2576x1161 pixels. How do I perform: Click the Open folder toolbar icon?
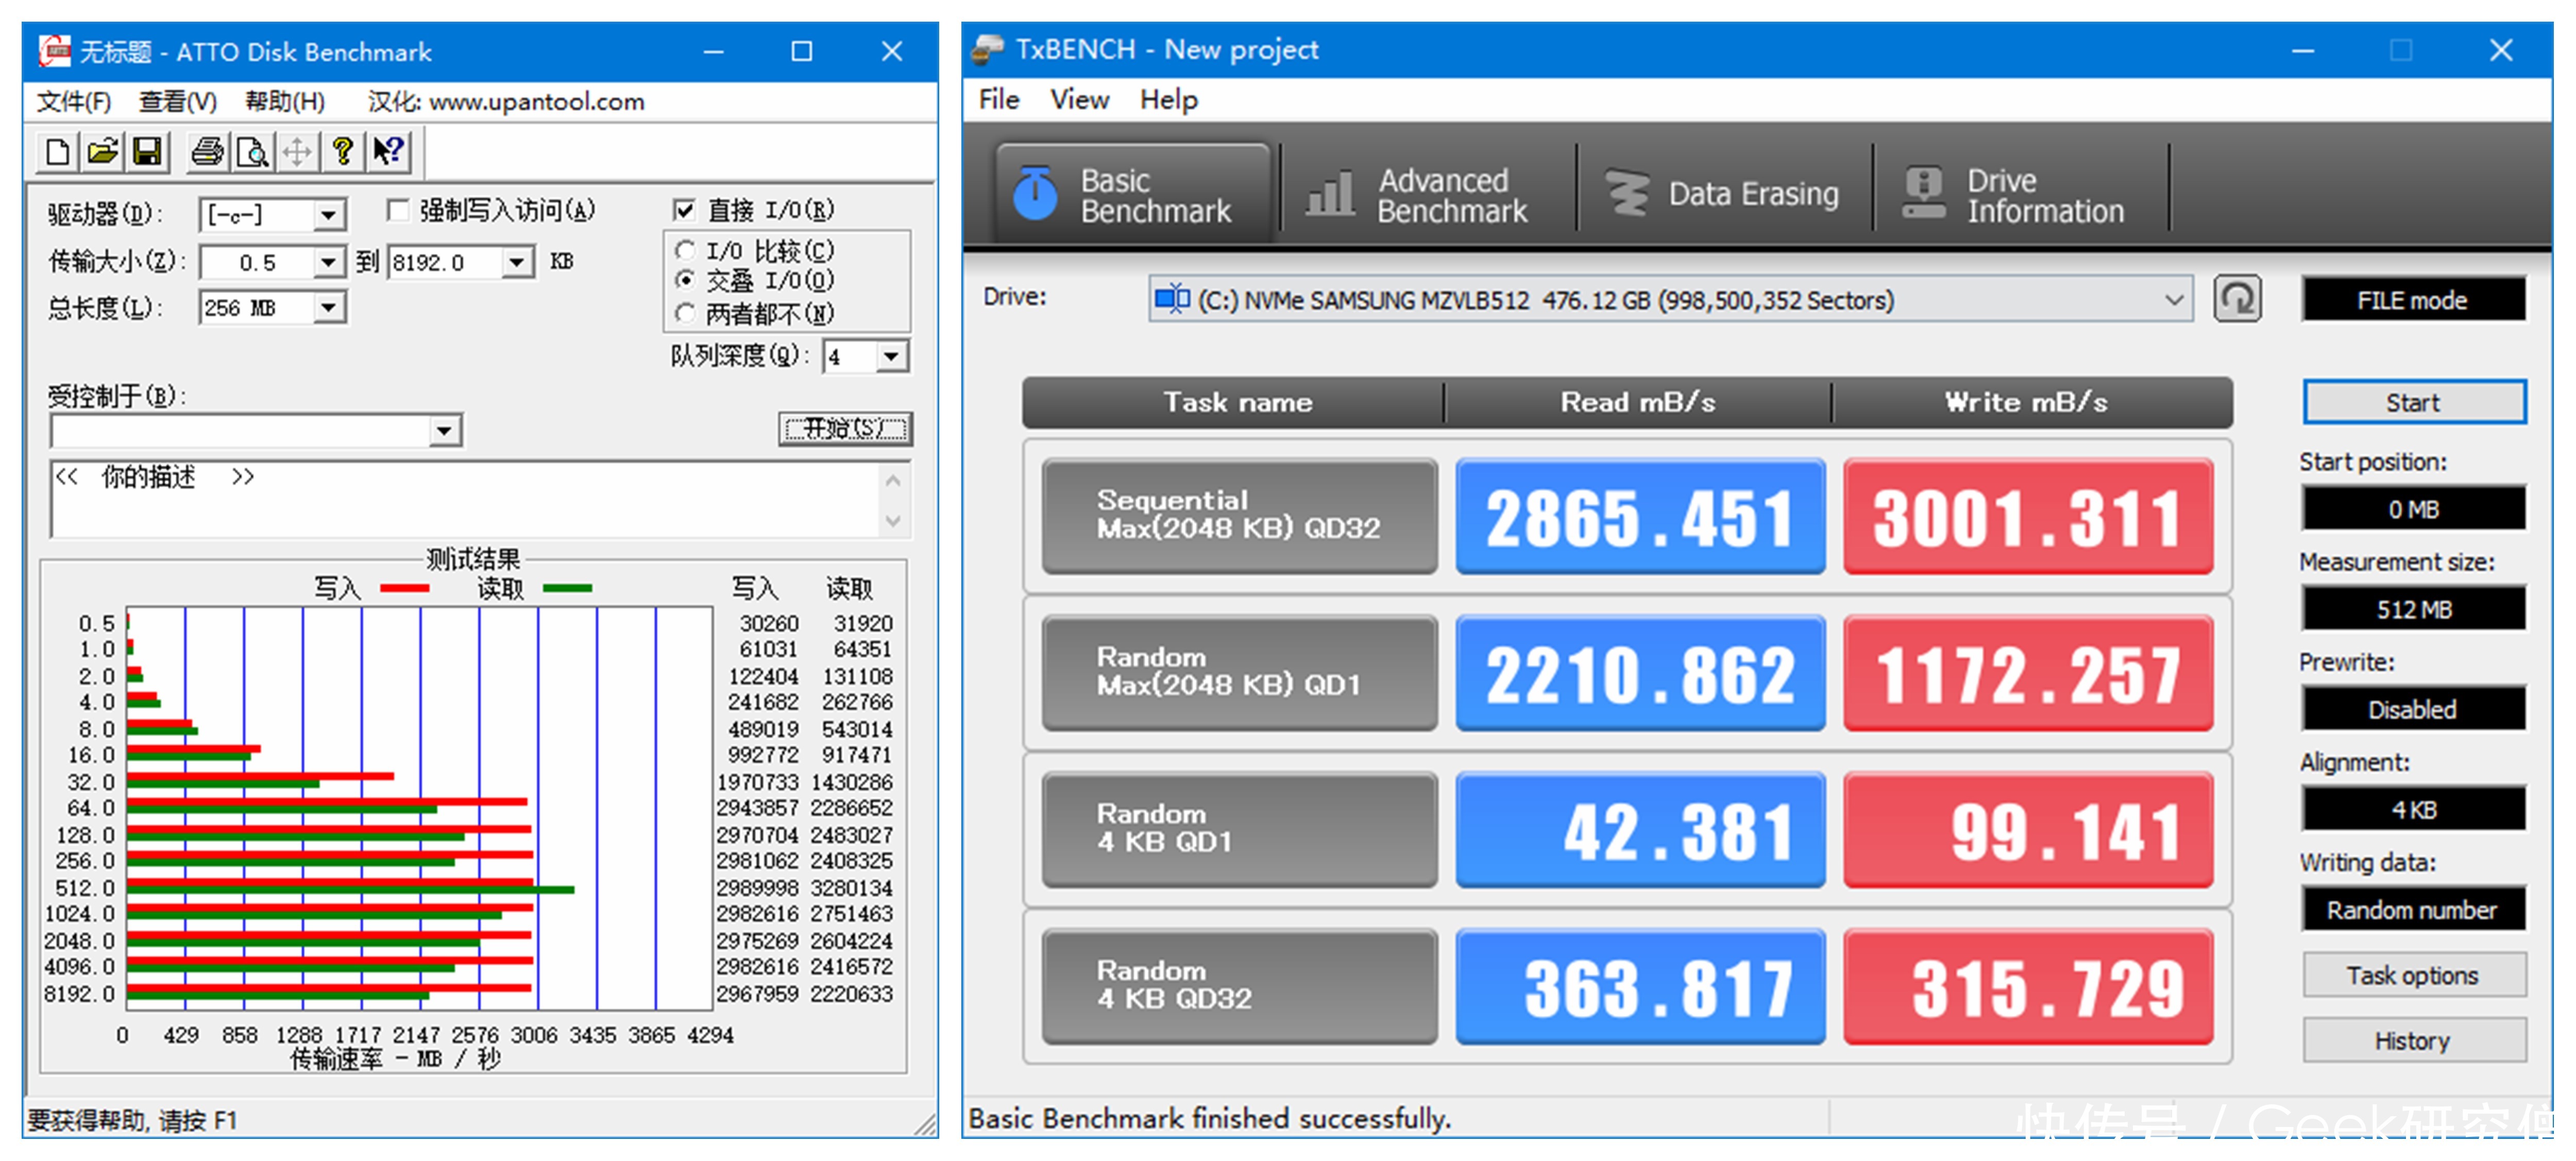click(102, 152)
